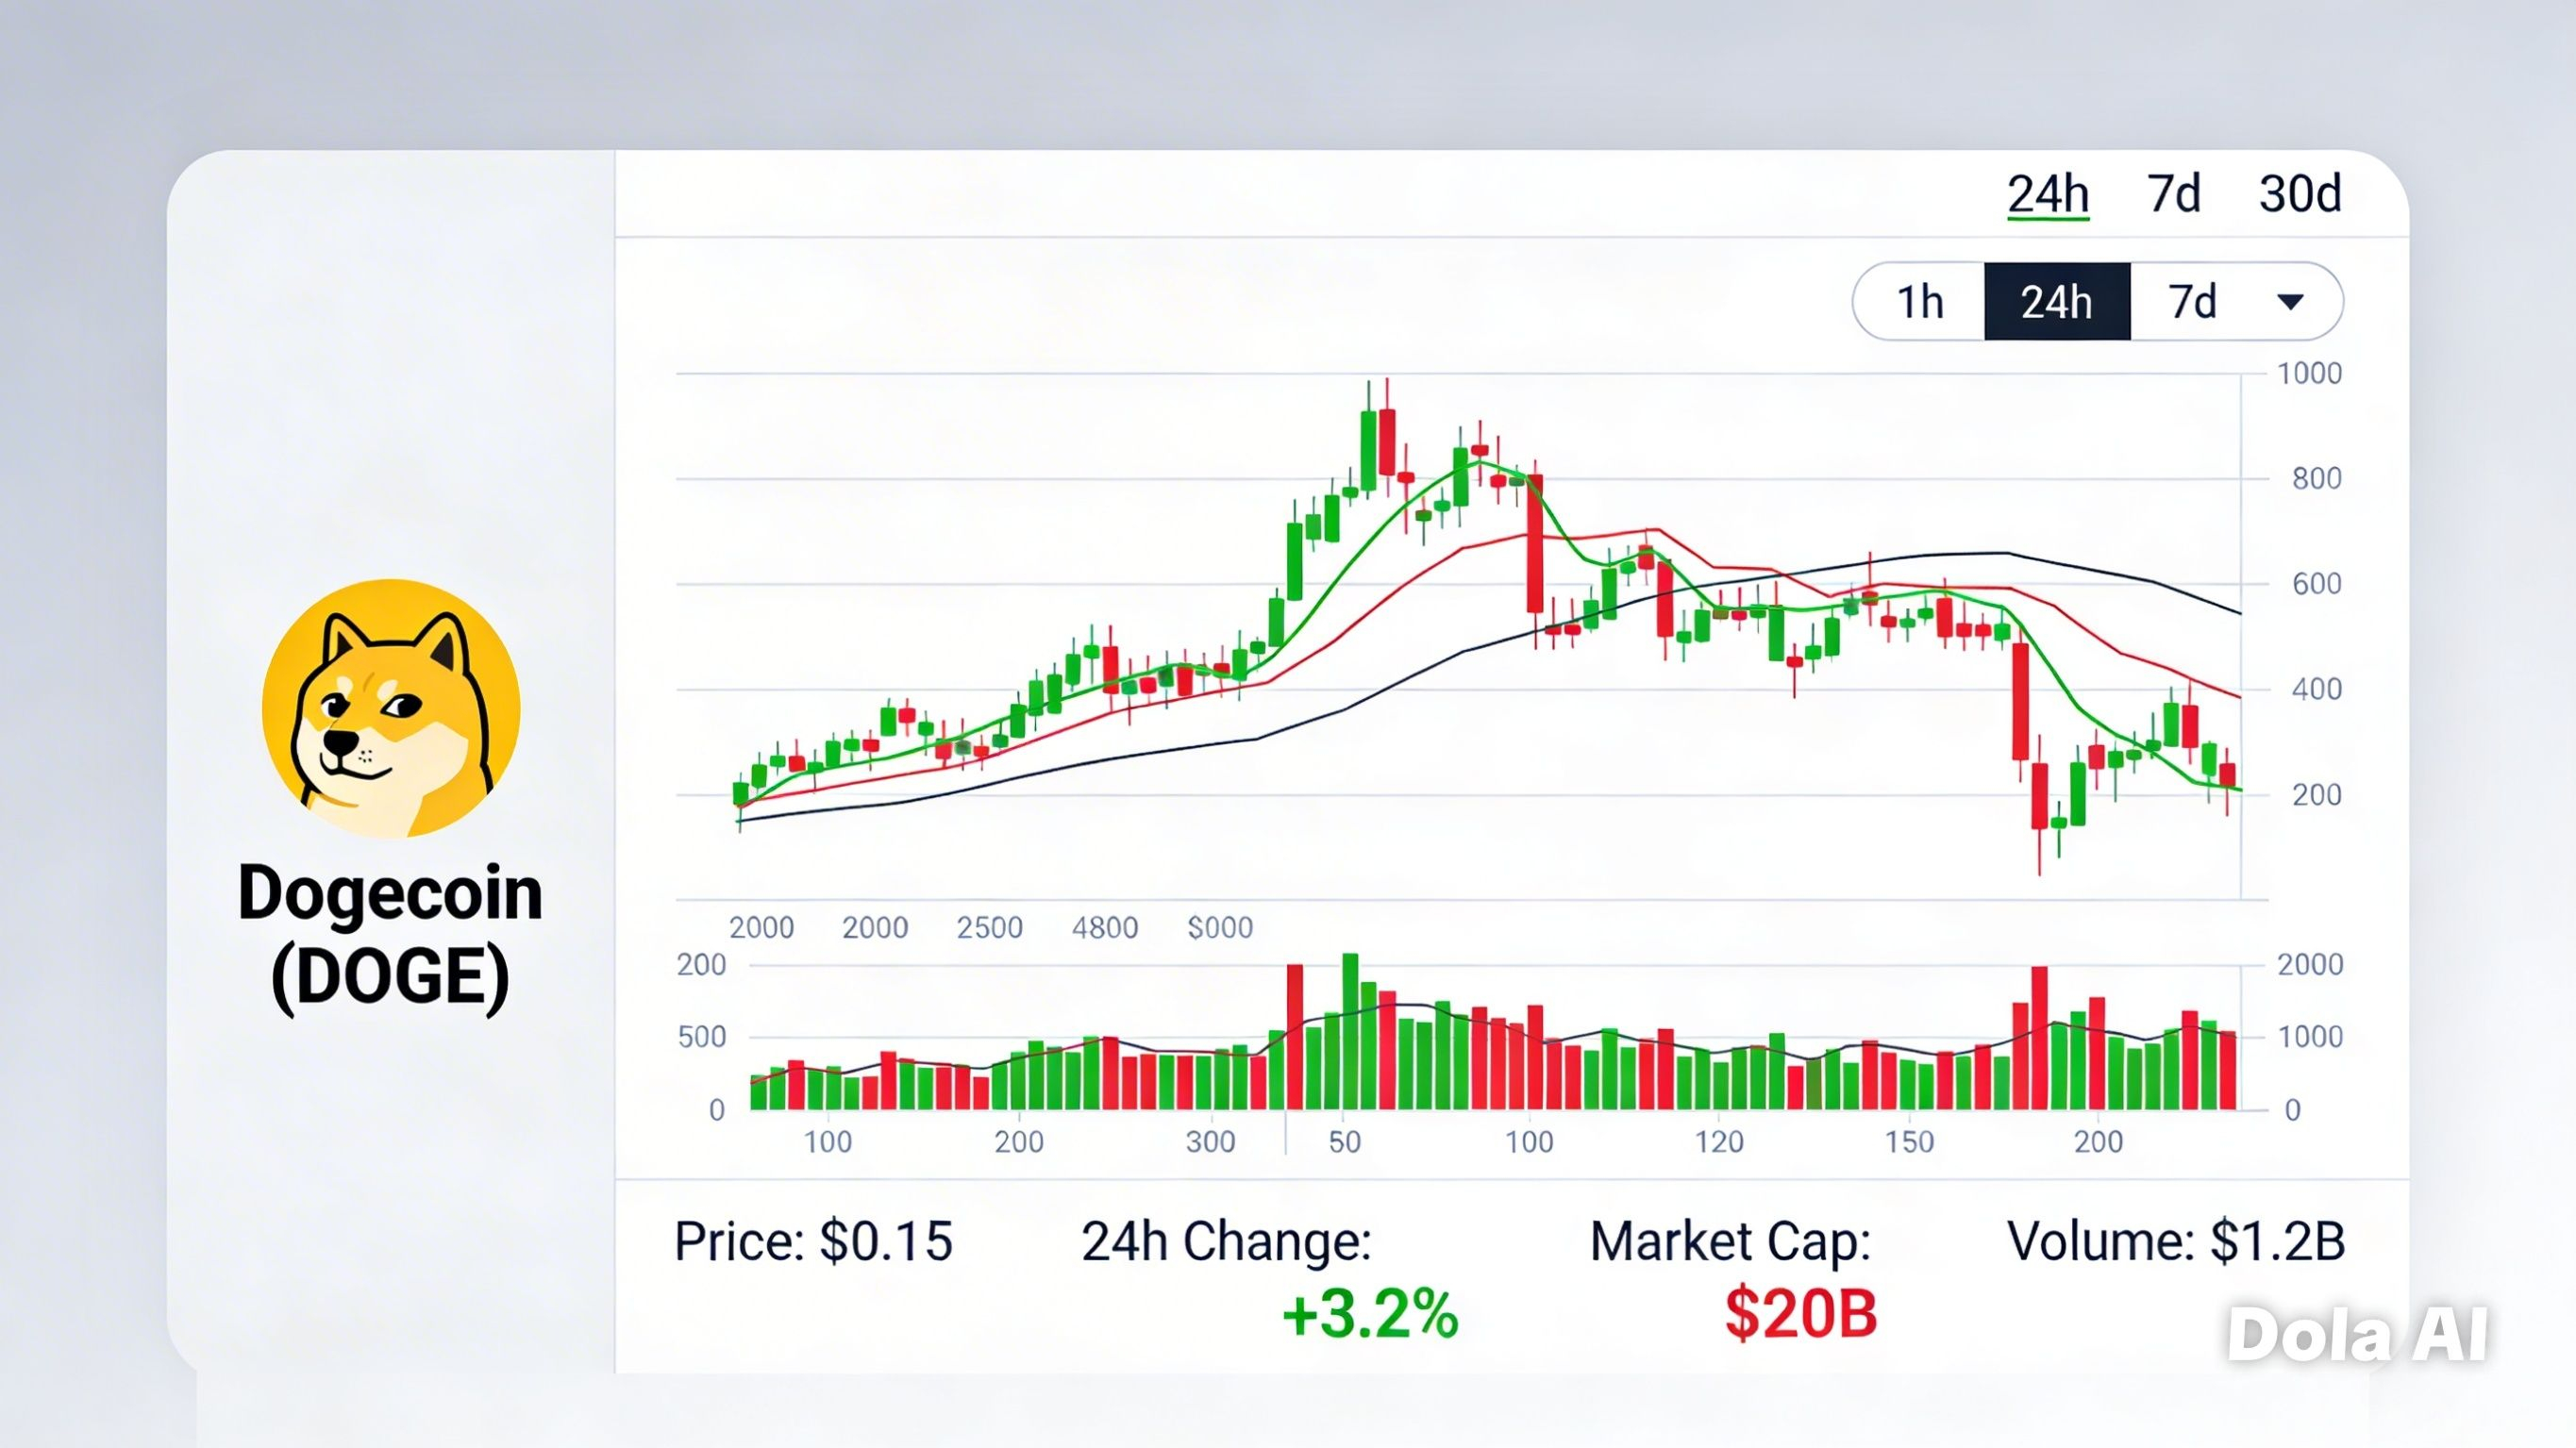This screenshot has height=1448, width=2576.
Task: Choose the 7d interval toggle
Action: (x=2192, y=302)
